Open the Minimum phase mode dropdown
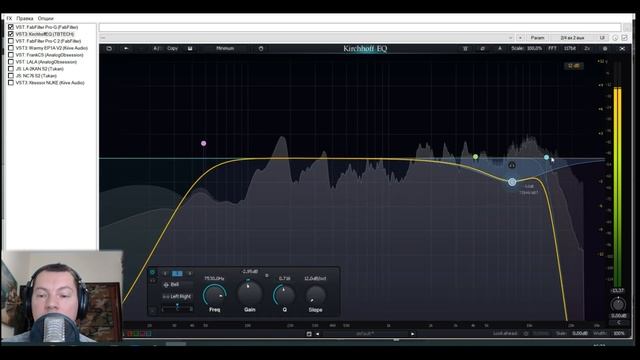 [225, 48]
